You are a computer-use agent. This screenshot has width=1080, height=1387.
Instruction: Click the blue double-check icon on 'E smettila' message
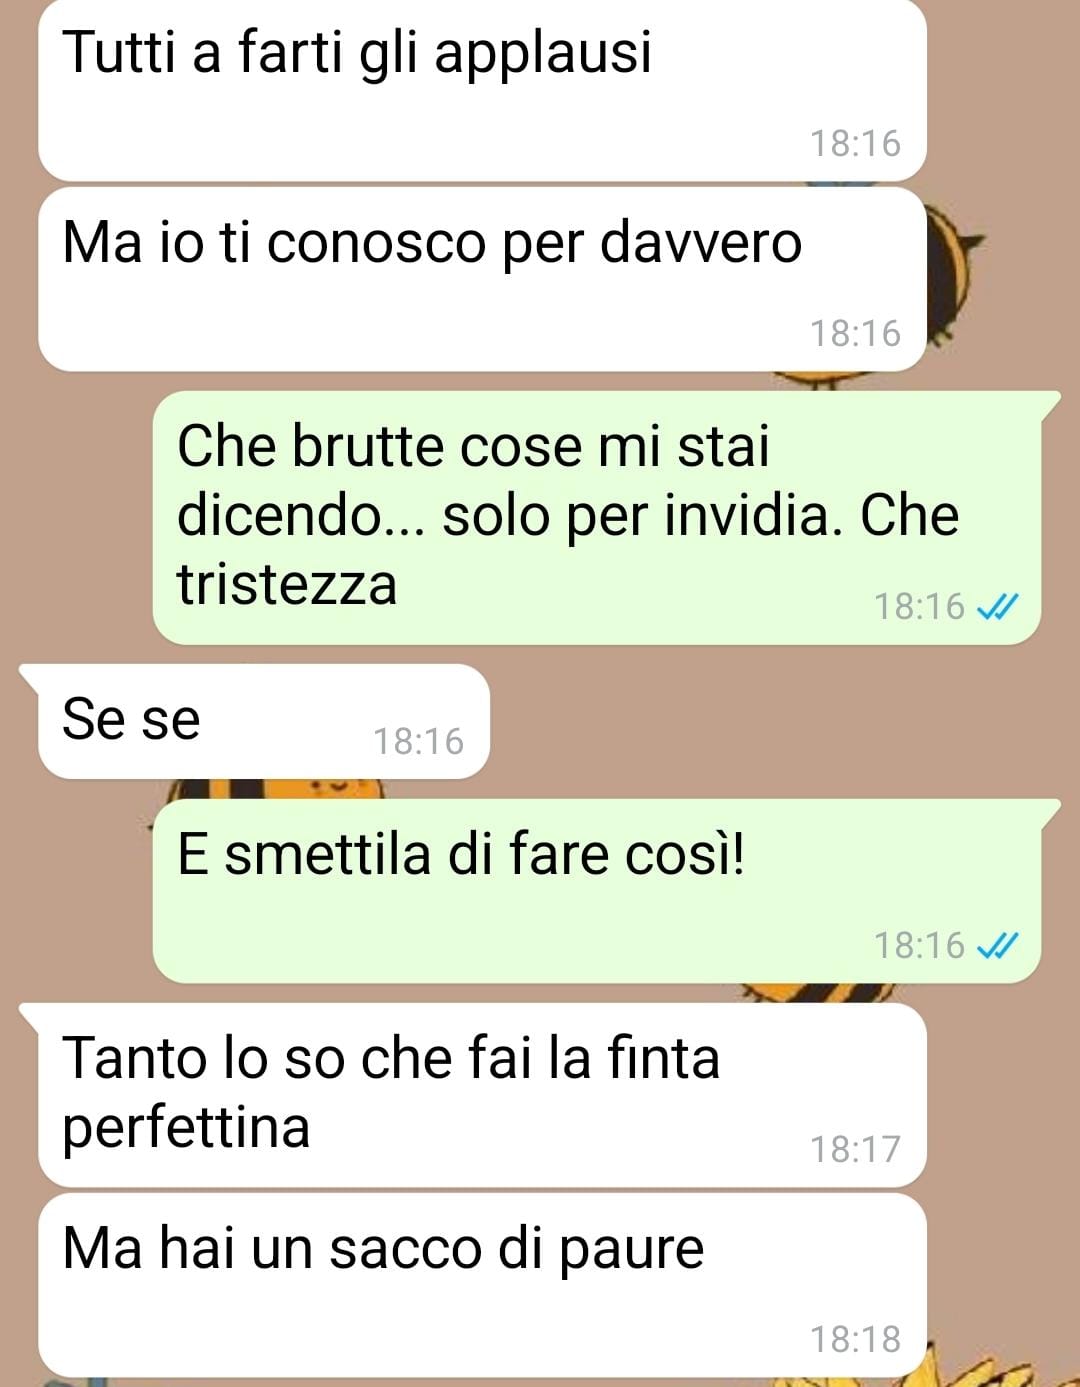click(997, 945)
